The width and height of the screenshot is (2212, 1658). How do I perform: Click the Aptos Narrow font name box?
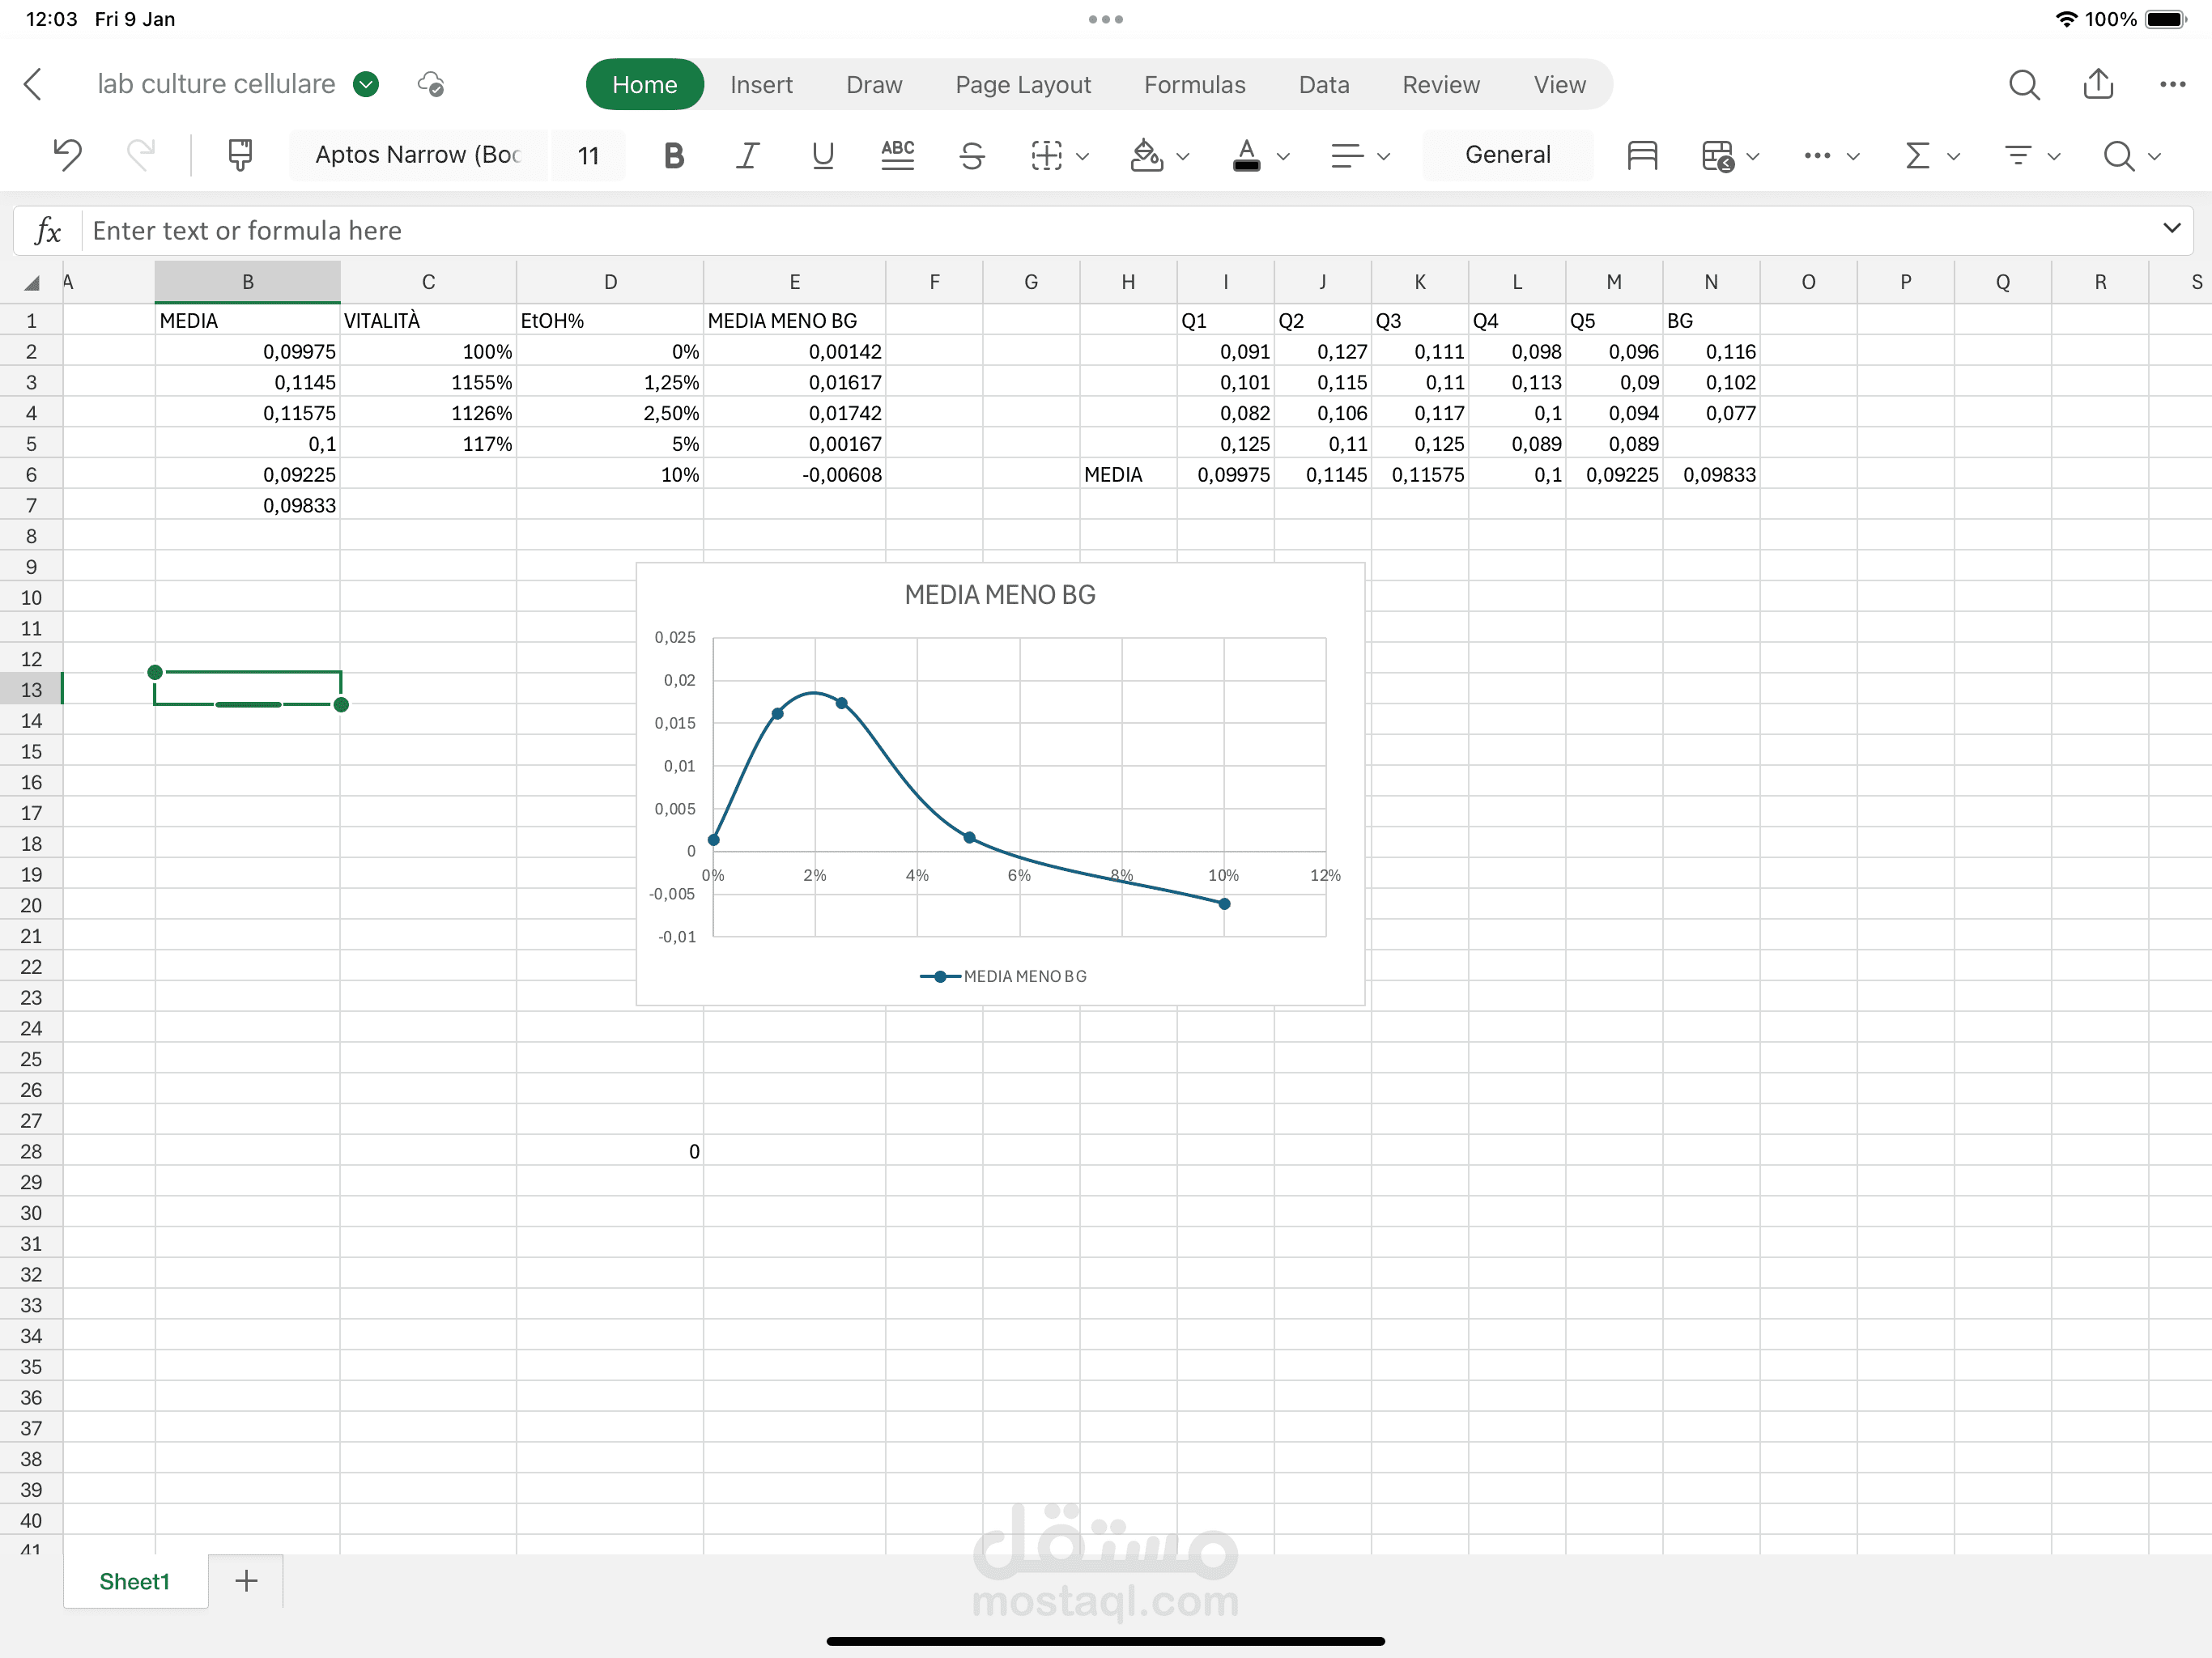pyautogui.click(x=418, y=155)
